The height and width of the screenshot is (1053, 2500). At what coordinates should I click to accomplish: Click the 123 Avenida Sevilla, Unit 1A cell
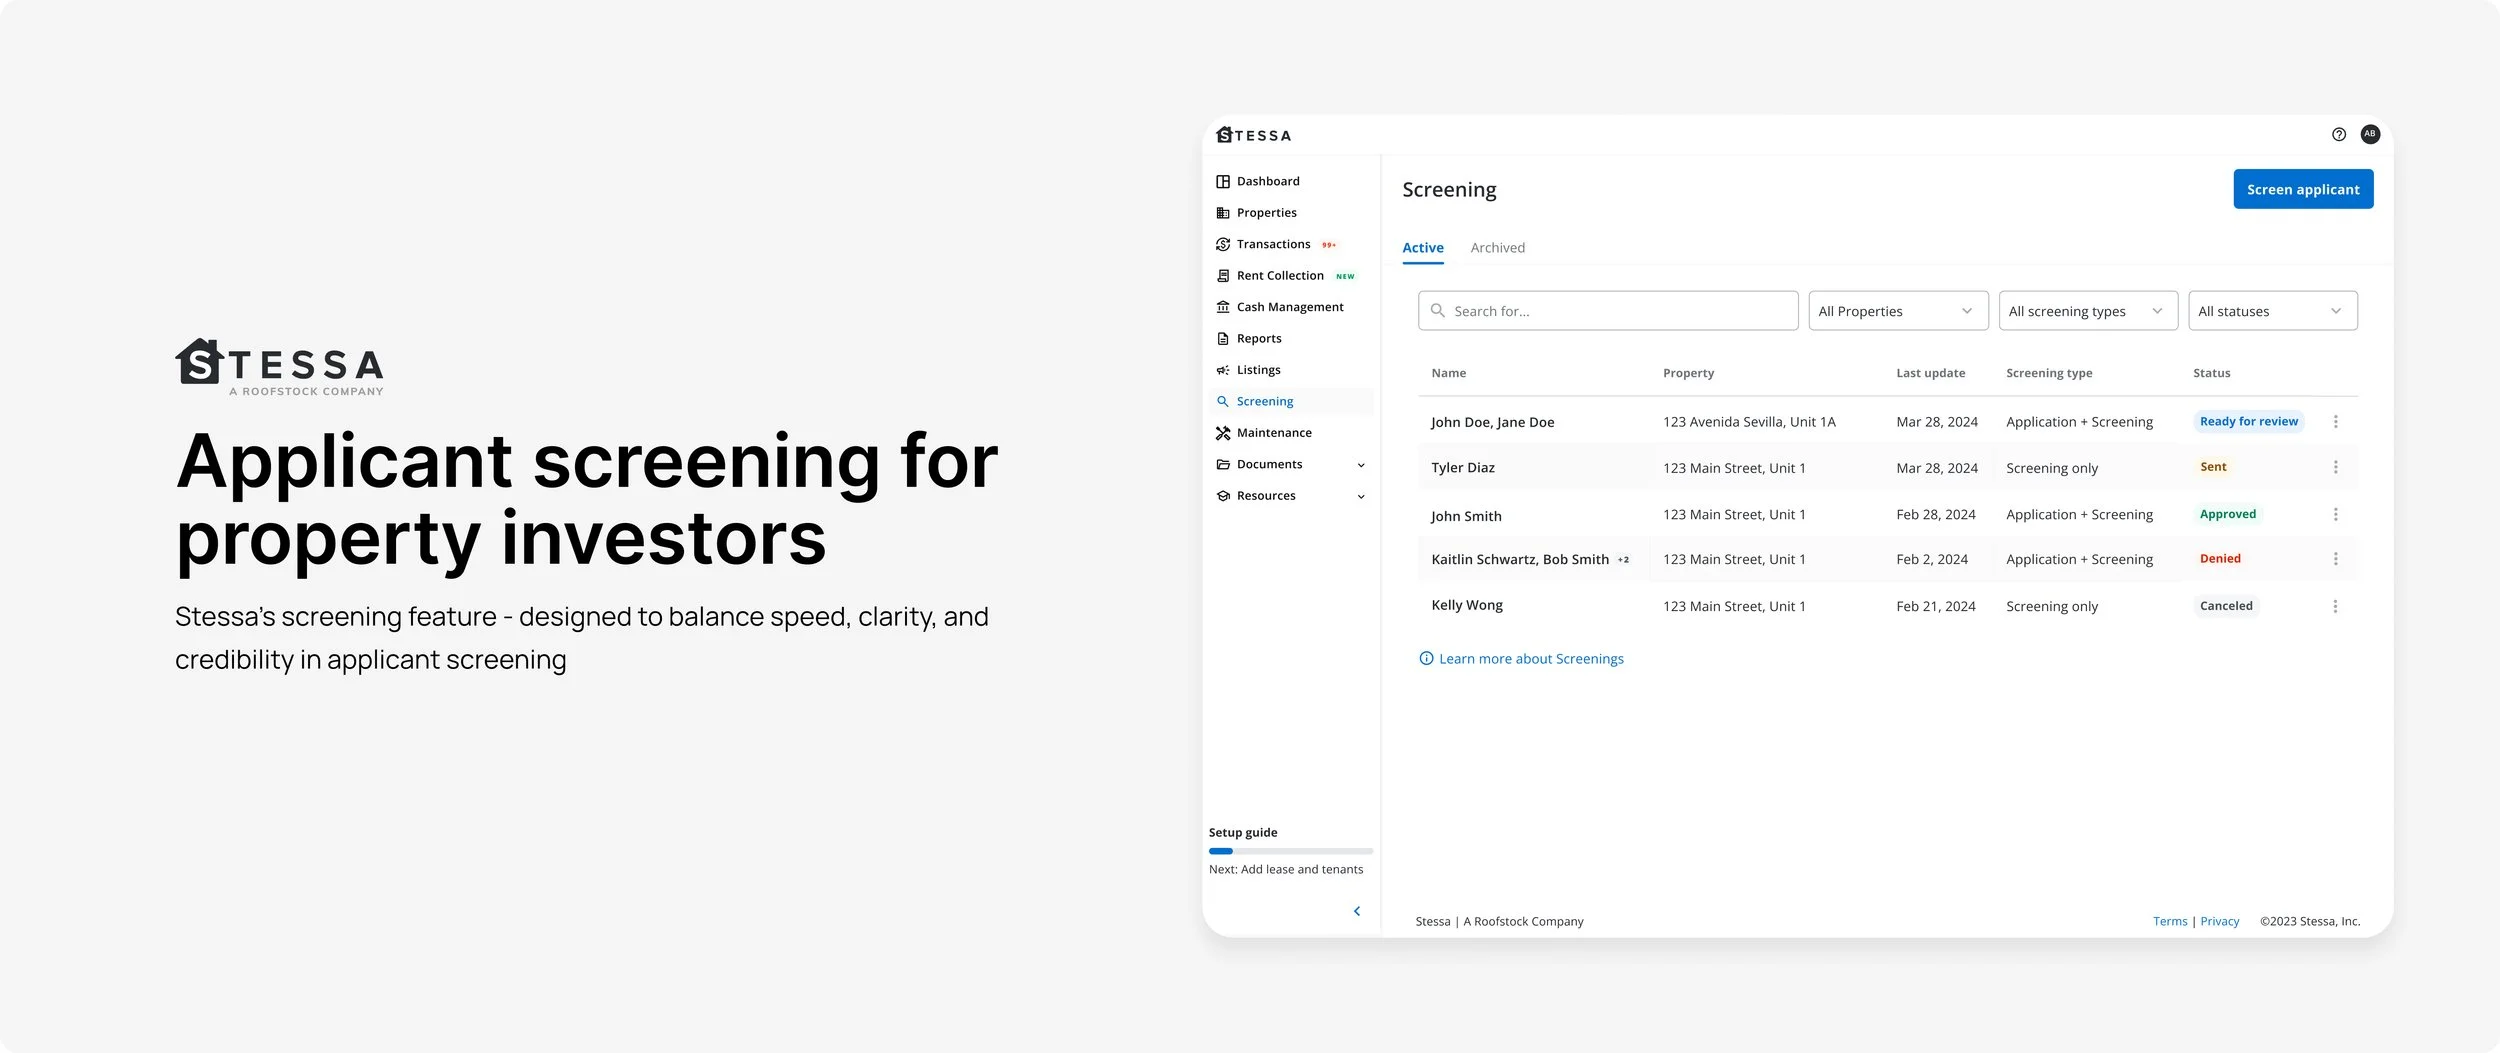tap(1749, 422)
